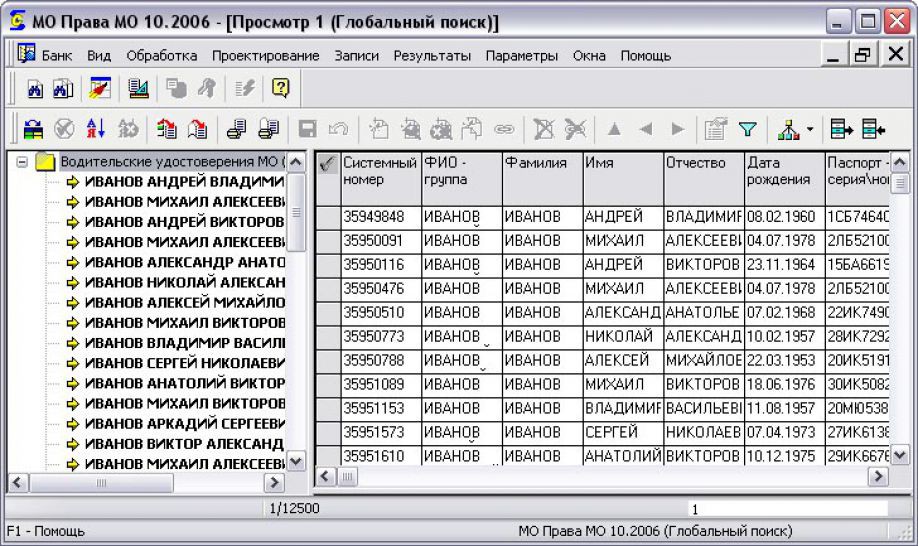Screen dimensions: 918x546
Task: Open the dropdown arrow beside the hierarchy icon
Action: [810, 129]
